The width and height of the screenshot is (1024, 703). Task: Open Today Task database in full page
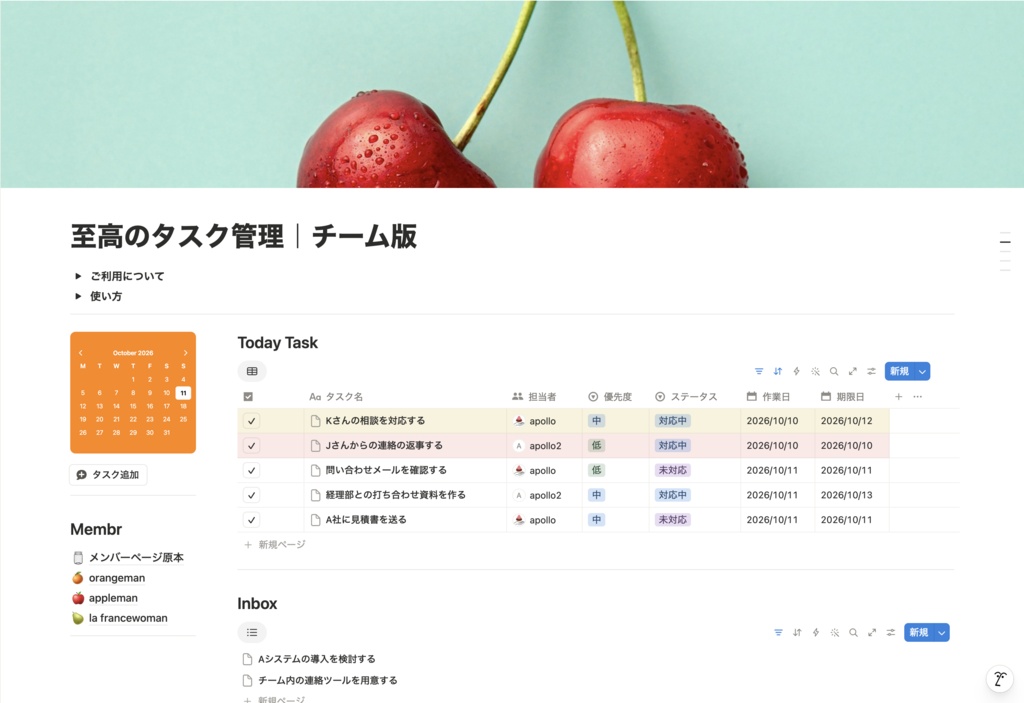852,371
